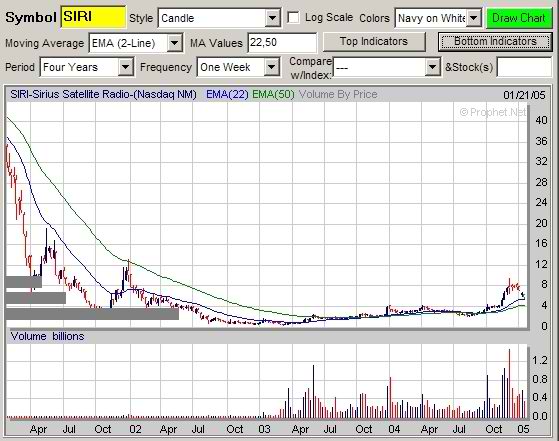This screenshot has height=441, width=559.
Task: Open the Colors dropdown showing Navy on White
Action: [438, 18]
